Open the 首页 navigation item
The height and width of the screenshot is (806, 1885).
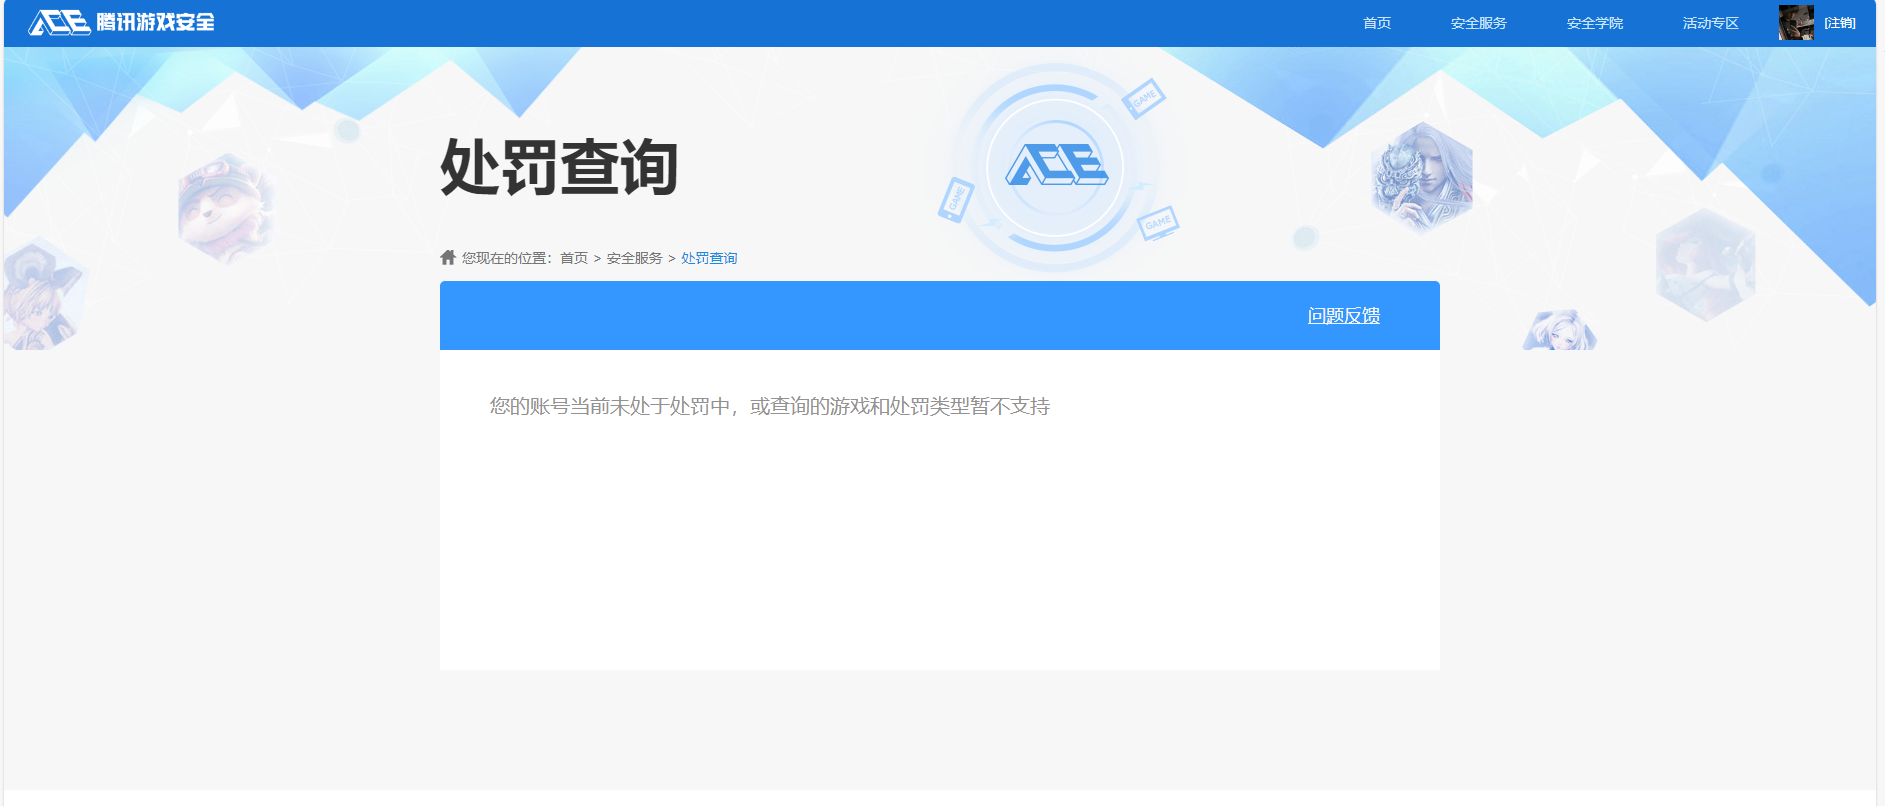(1377, 23)
